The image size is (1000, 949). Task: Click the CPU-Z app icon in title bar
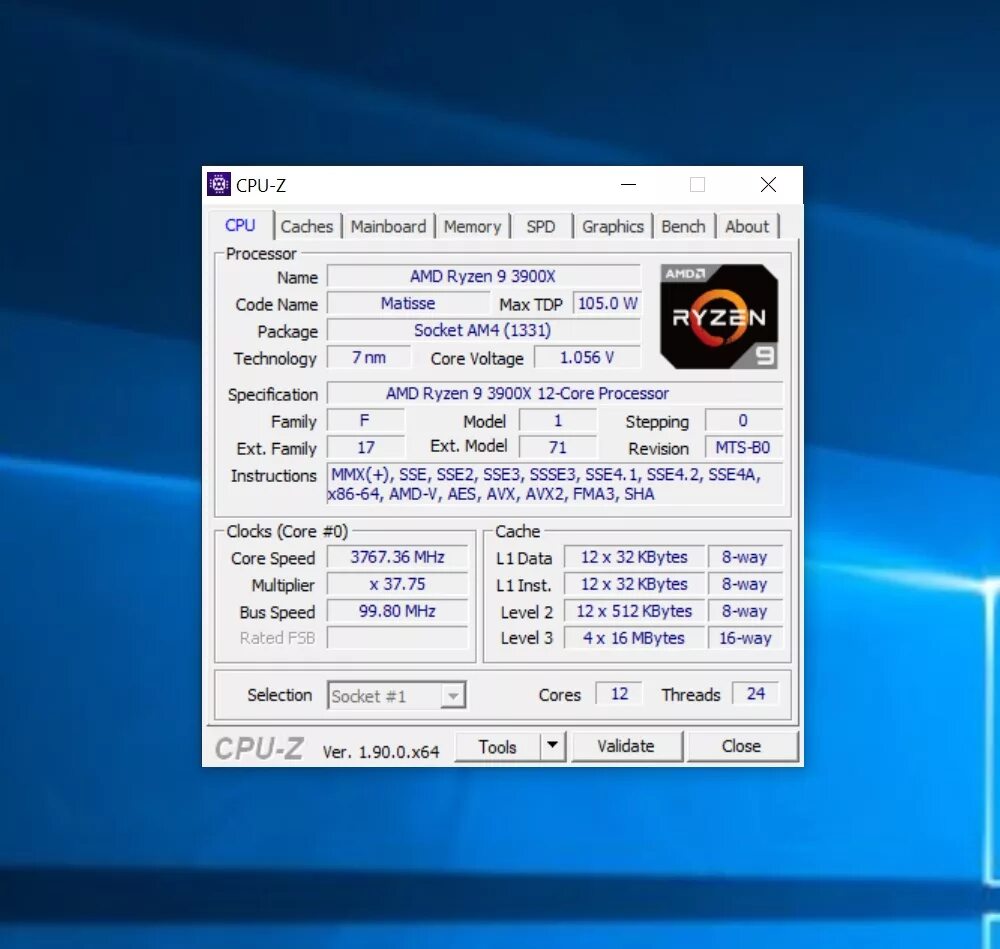pos(219,185)
